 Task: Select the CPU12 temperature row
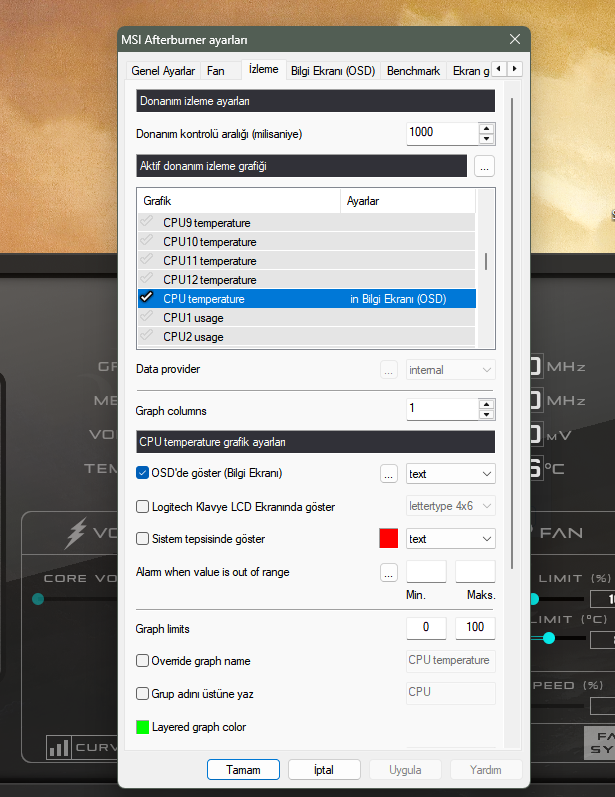click(306, 280)
